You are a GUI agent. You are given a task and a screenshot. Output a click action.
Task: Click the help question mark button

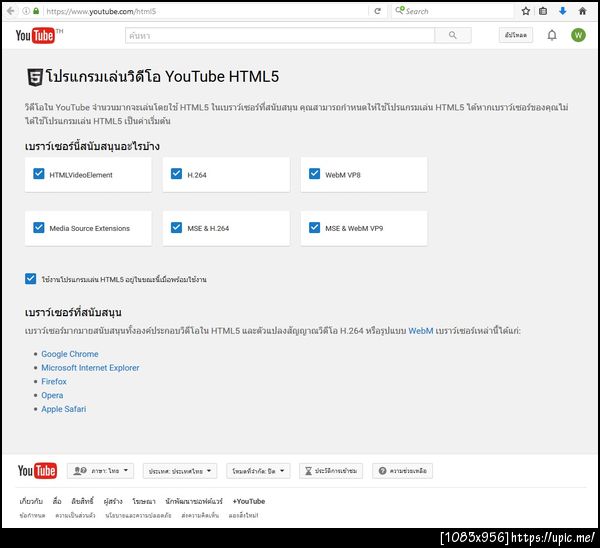(403, 471)
